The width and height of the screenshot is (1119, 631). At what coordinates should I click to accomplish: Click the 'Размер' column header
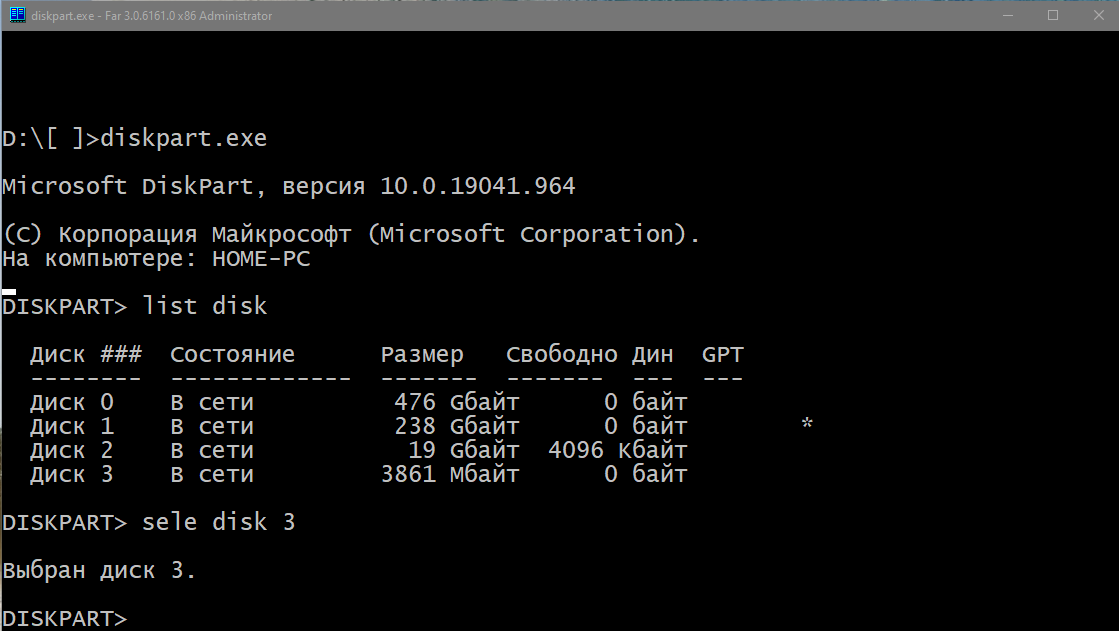(422, 355)
